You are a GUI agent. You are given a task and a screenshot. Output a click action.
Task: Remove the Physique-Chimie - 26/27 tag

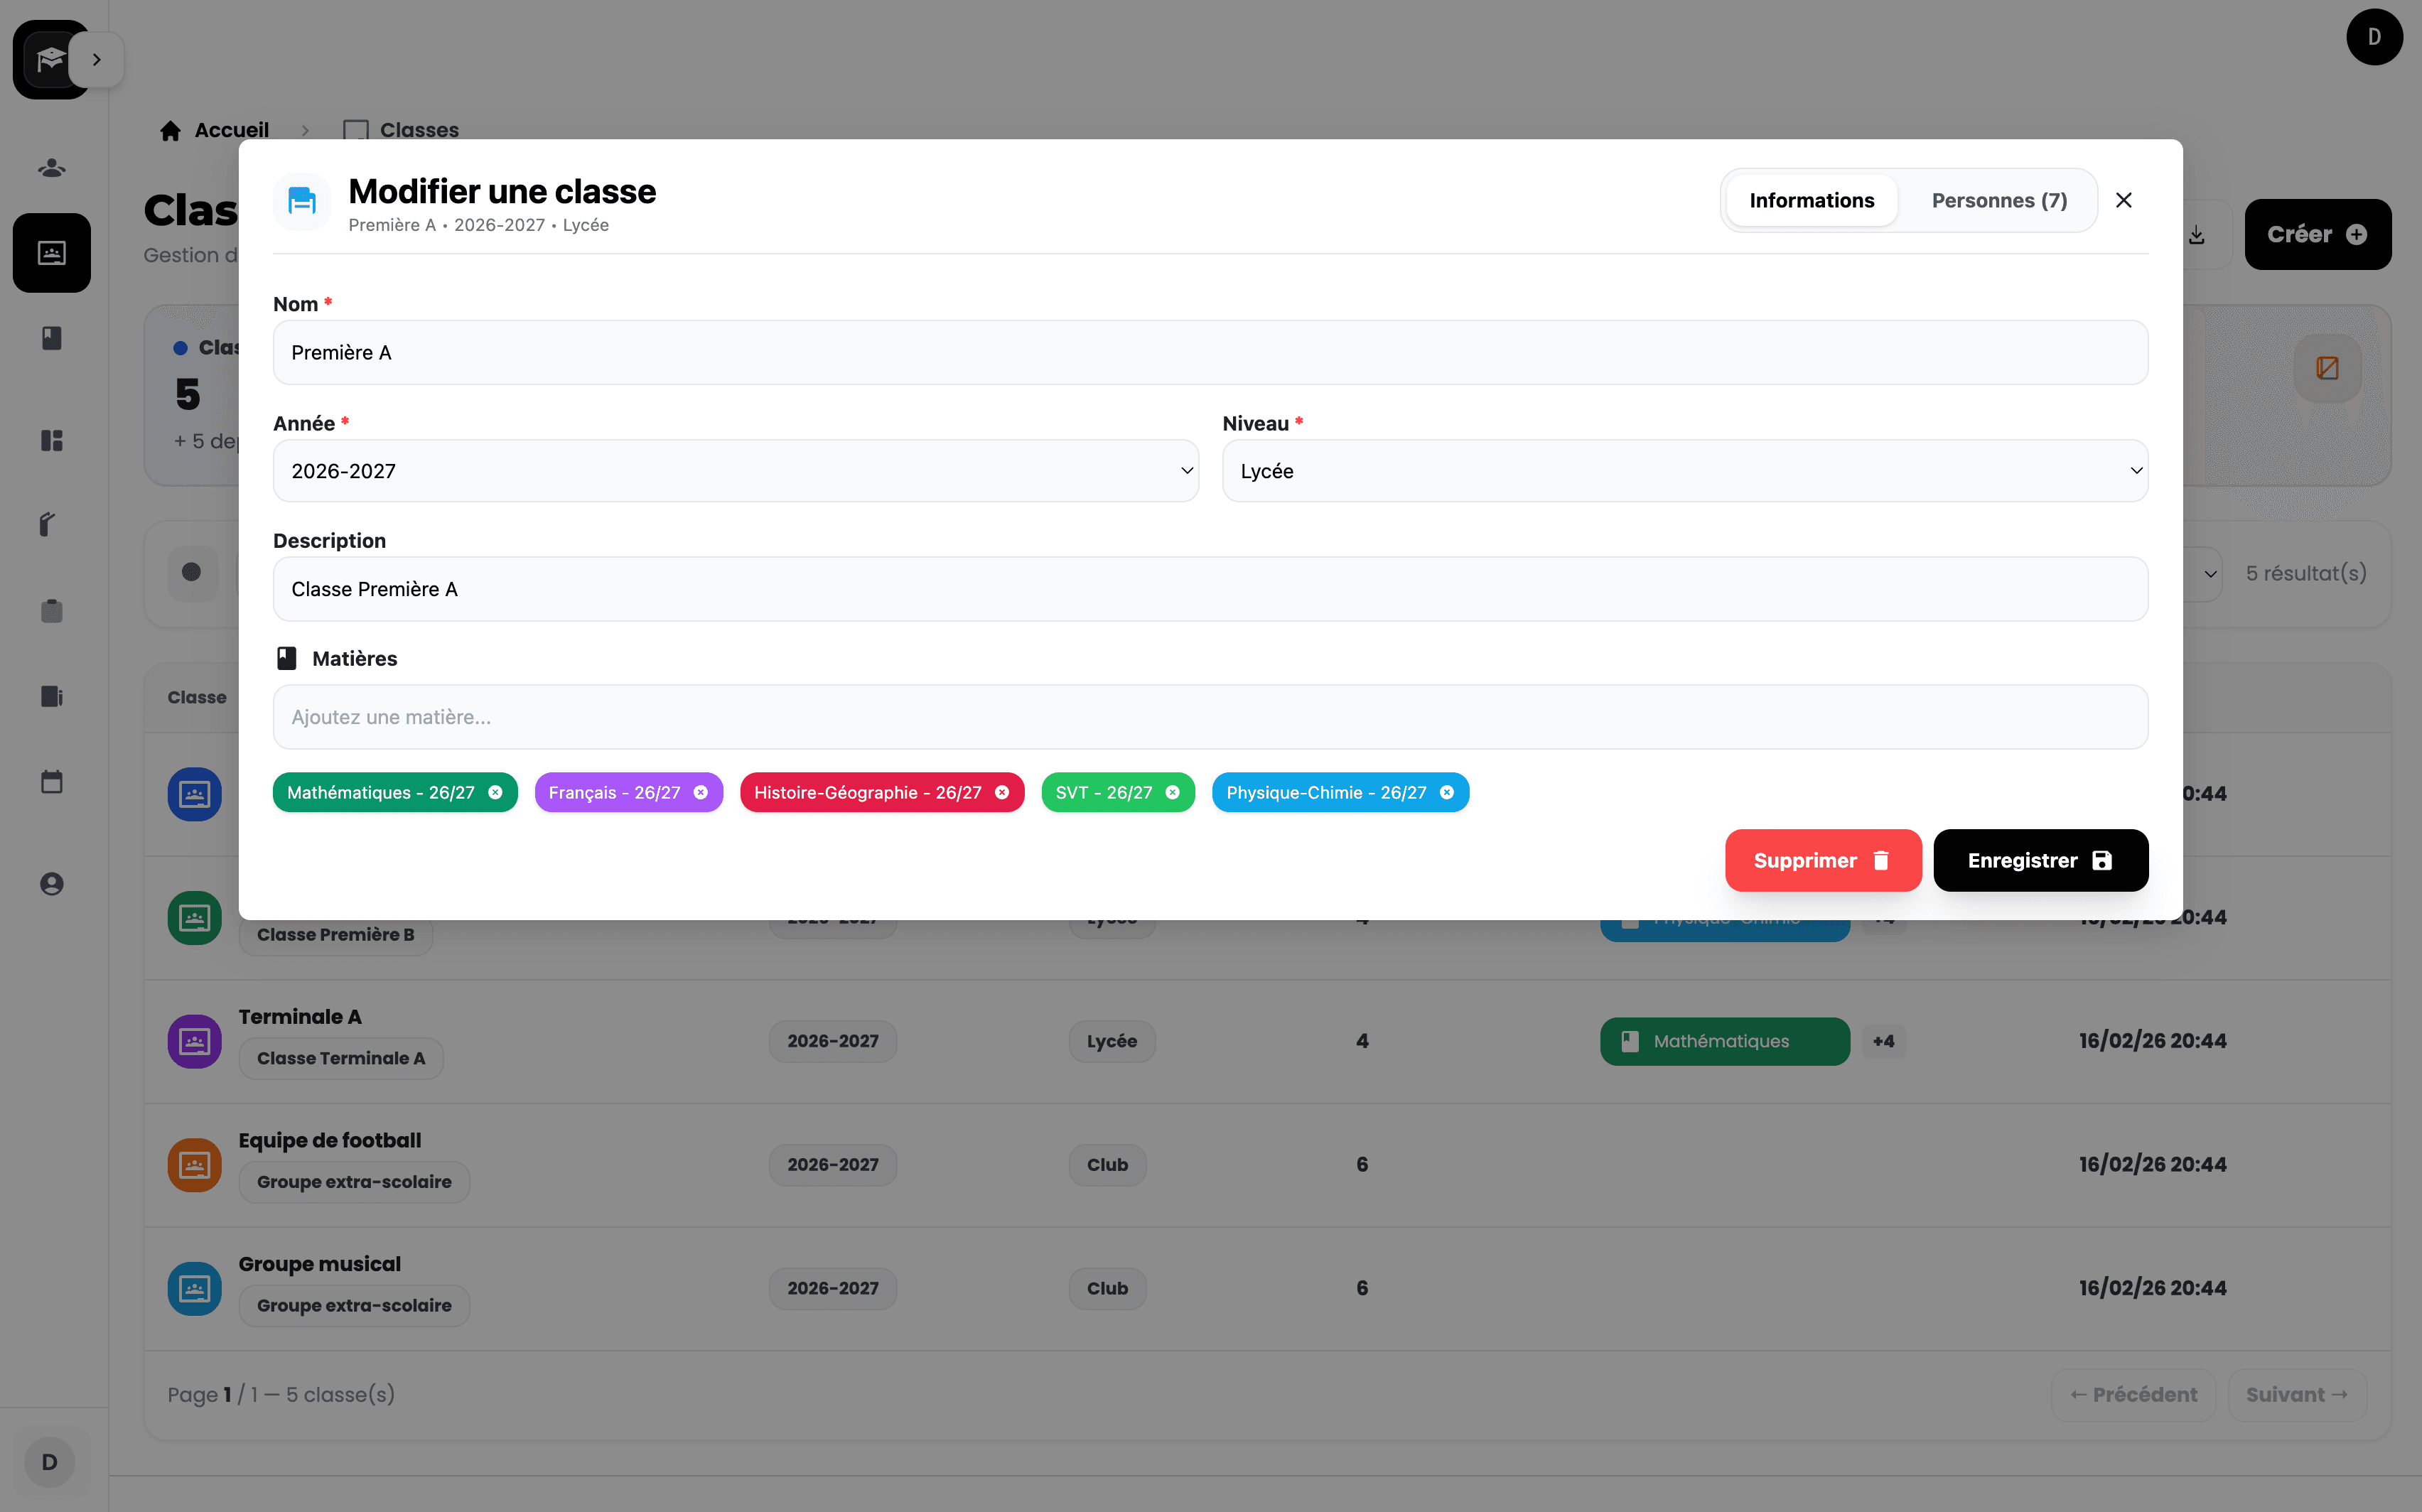pos(1447,792)
